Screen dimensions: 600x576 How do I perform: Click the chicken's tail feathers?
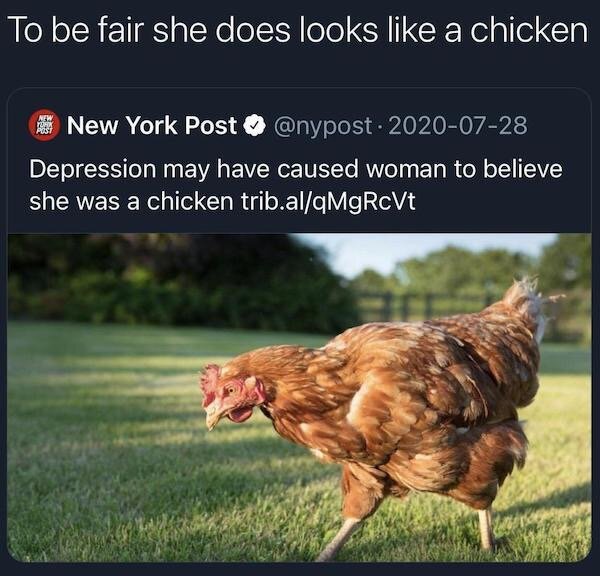coord(528,300)
